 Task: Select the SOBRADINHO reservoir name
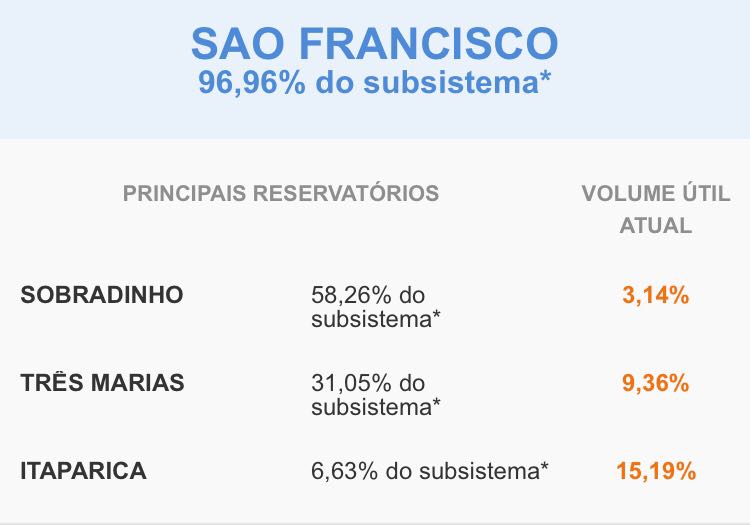click(102, 295)
